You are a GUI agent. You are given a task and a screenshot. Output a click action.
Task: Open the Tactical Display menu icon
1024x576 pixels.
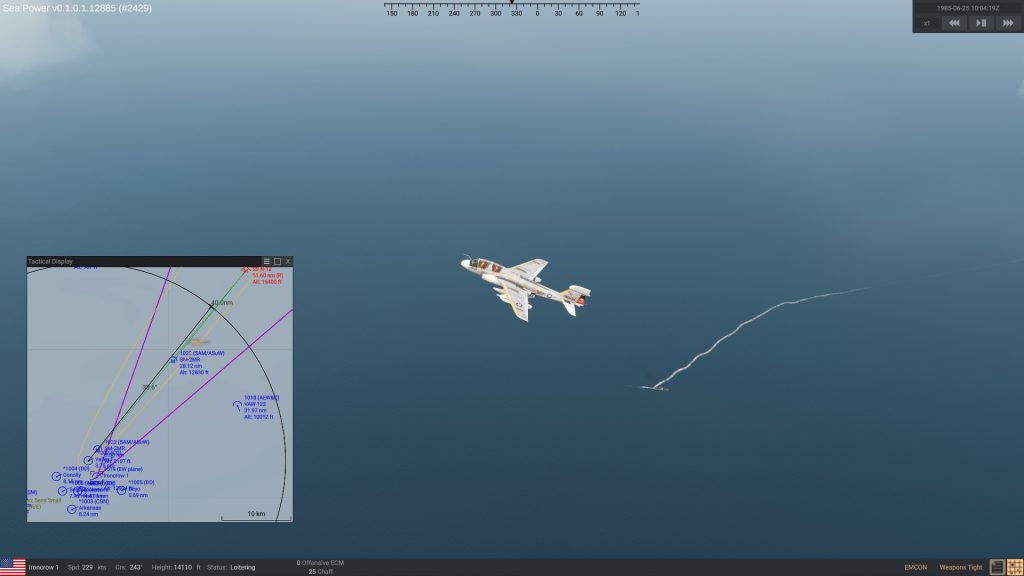point(266,261)
